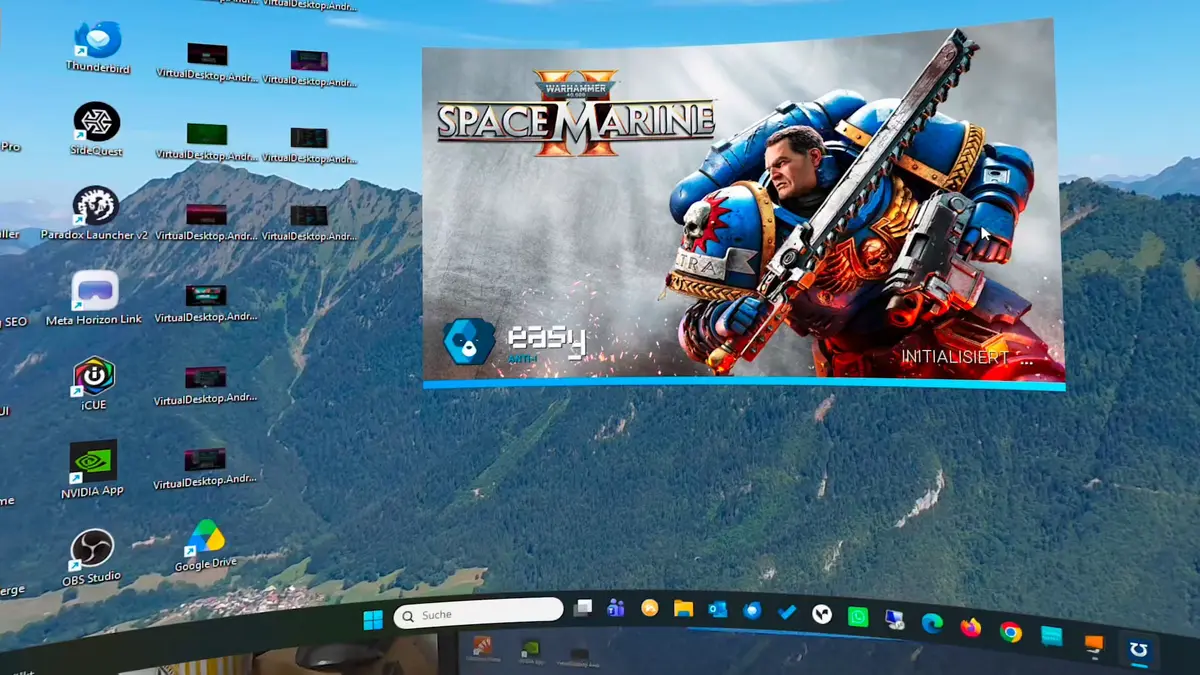This screenshot has width=1200, height=675.
Task: Open the Thunderbird desktop shortcut
Action: [98, 46]
